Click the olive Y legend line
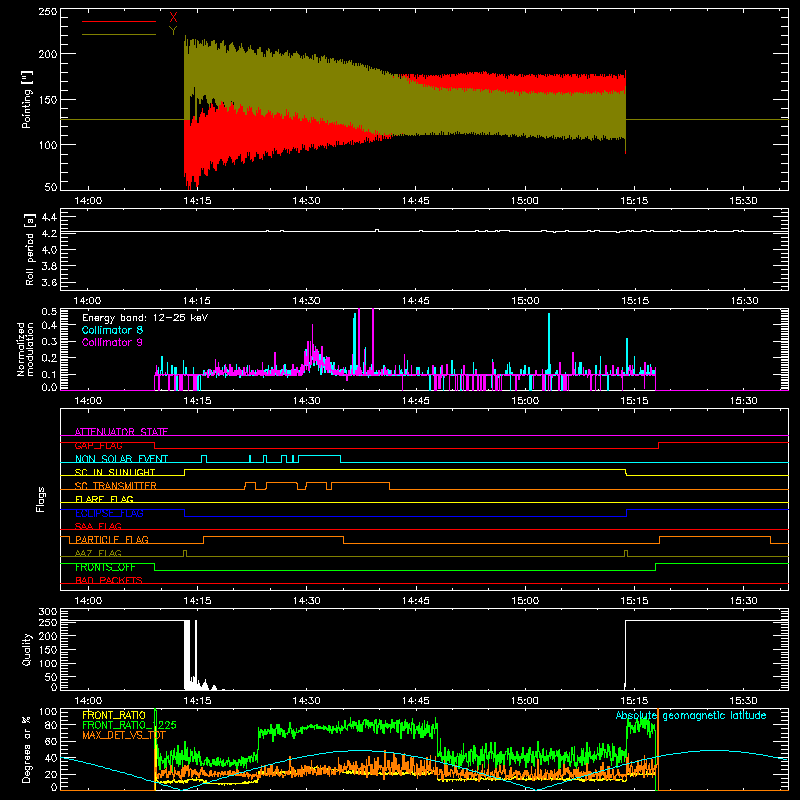Image resolution: width=800 pixels, height=800 pixels. (119, 34)
